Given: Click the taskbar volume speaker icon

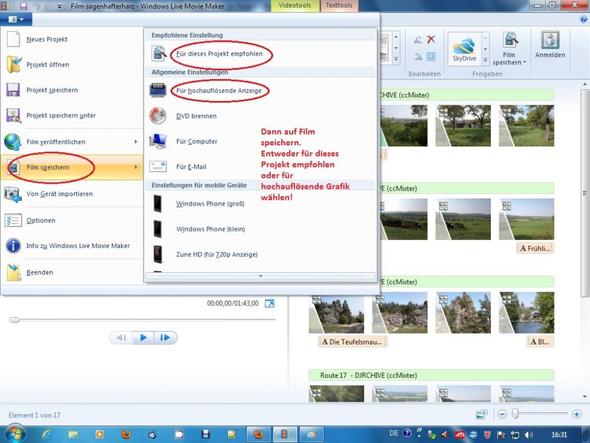Looking at the screenshot, I should pos(528,435).
